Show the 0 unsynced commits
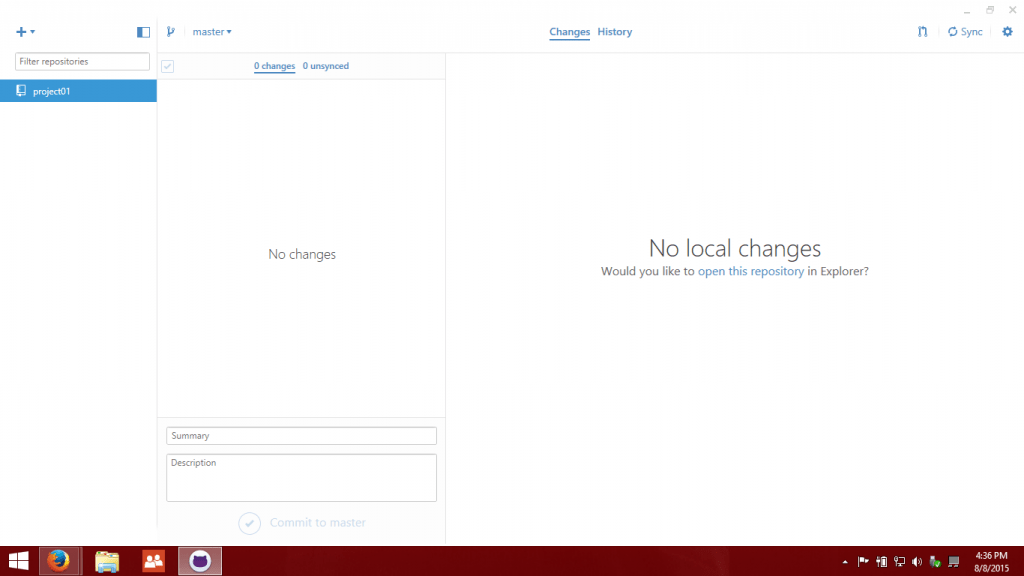This screenshot has height=576, width=1024. tap(325, 66)
